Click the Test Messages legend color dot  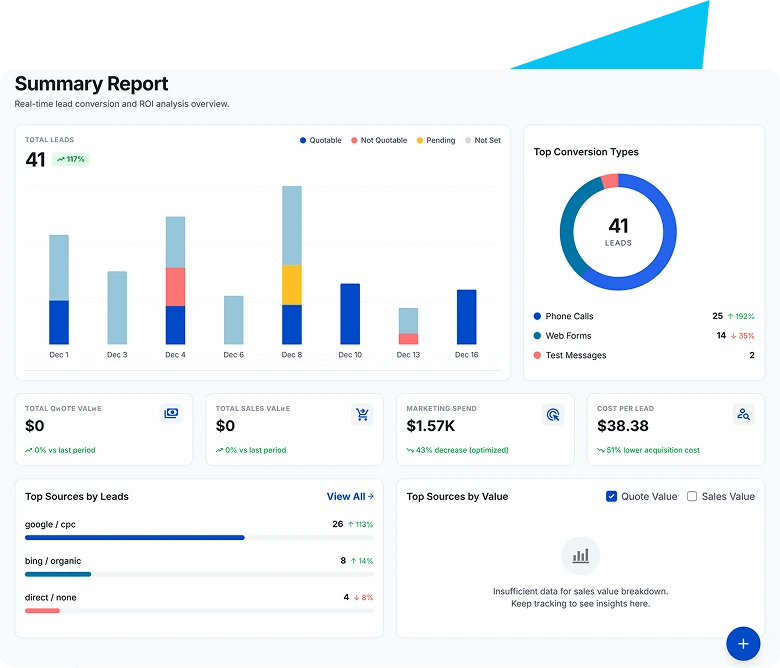point(537,355)
